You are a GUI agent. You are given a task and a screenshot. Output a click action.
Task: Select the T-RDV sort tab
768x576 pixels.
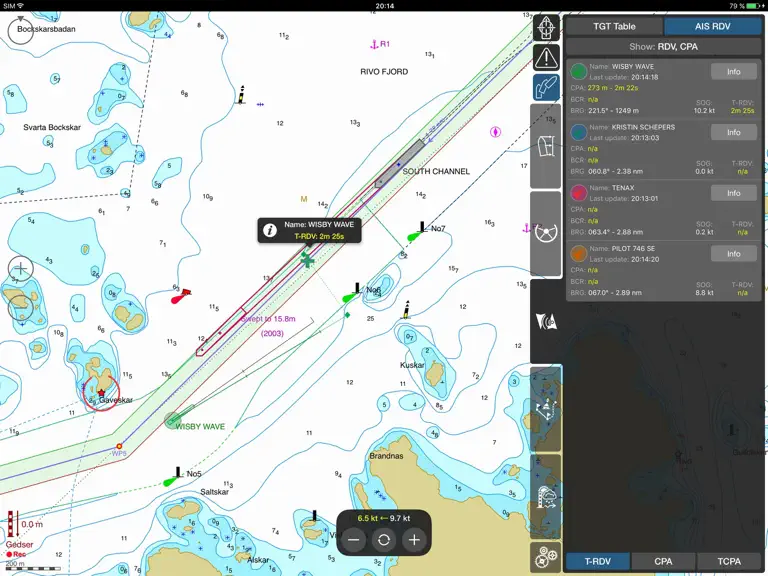tap(598, 561)
